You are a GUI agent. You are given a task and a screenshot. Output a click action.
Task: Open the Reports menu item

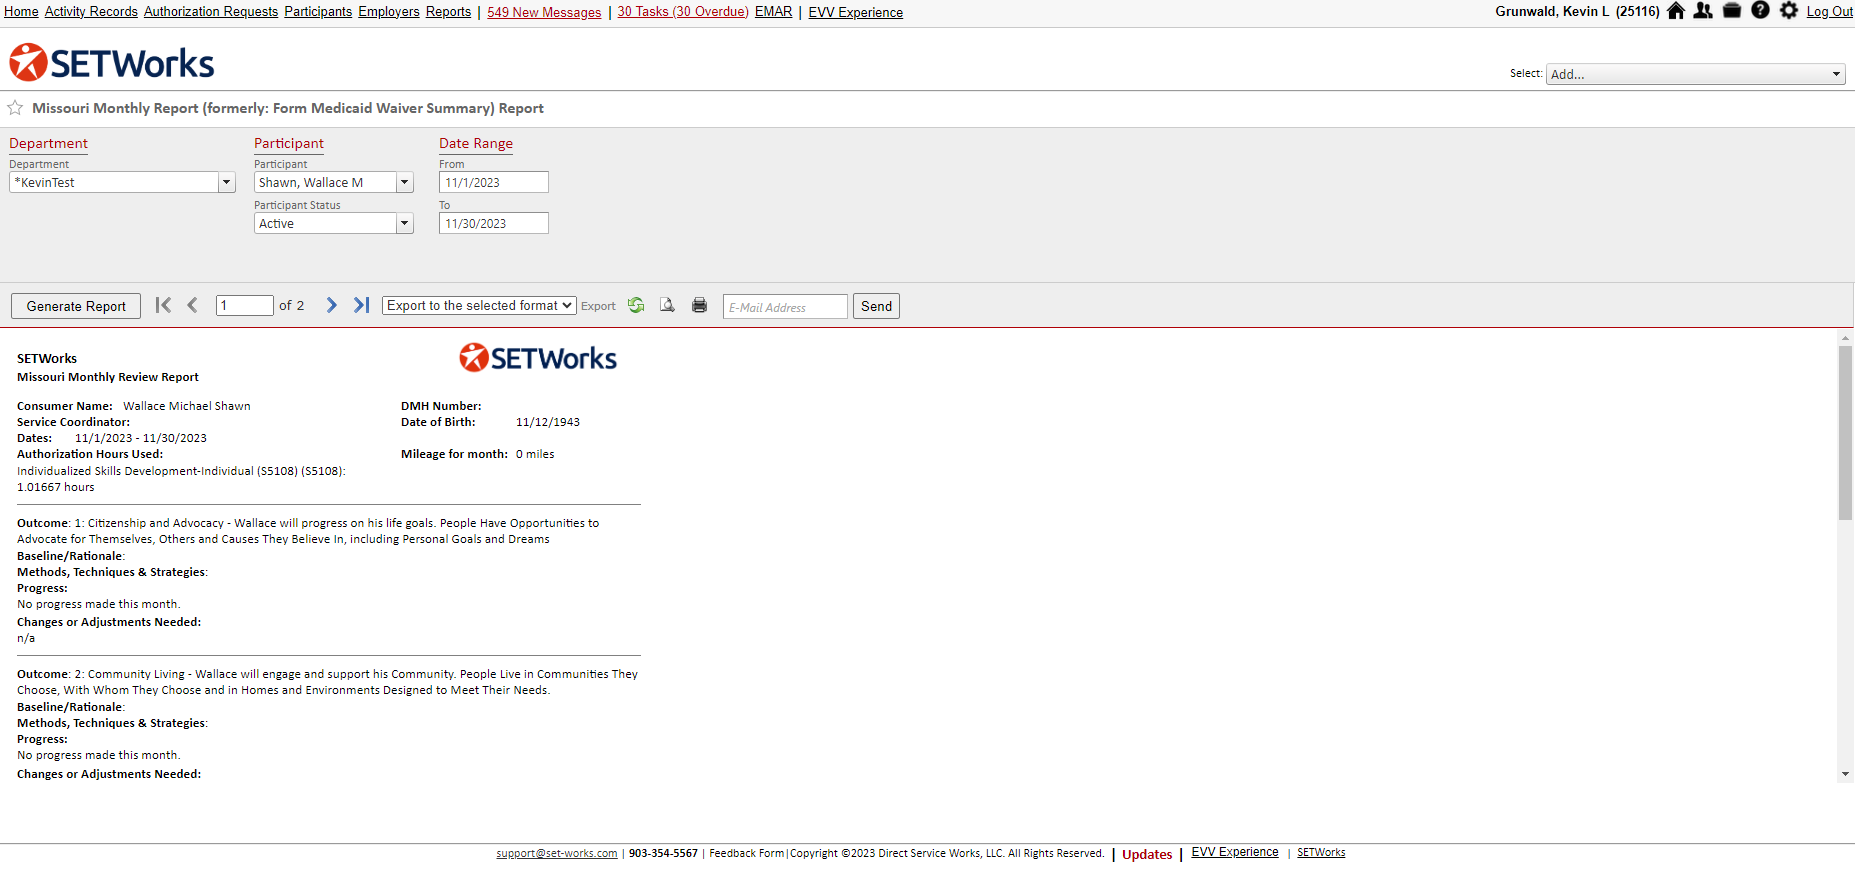pyautogui.click(x=448, y=12)
